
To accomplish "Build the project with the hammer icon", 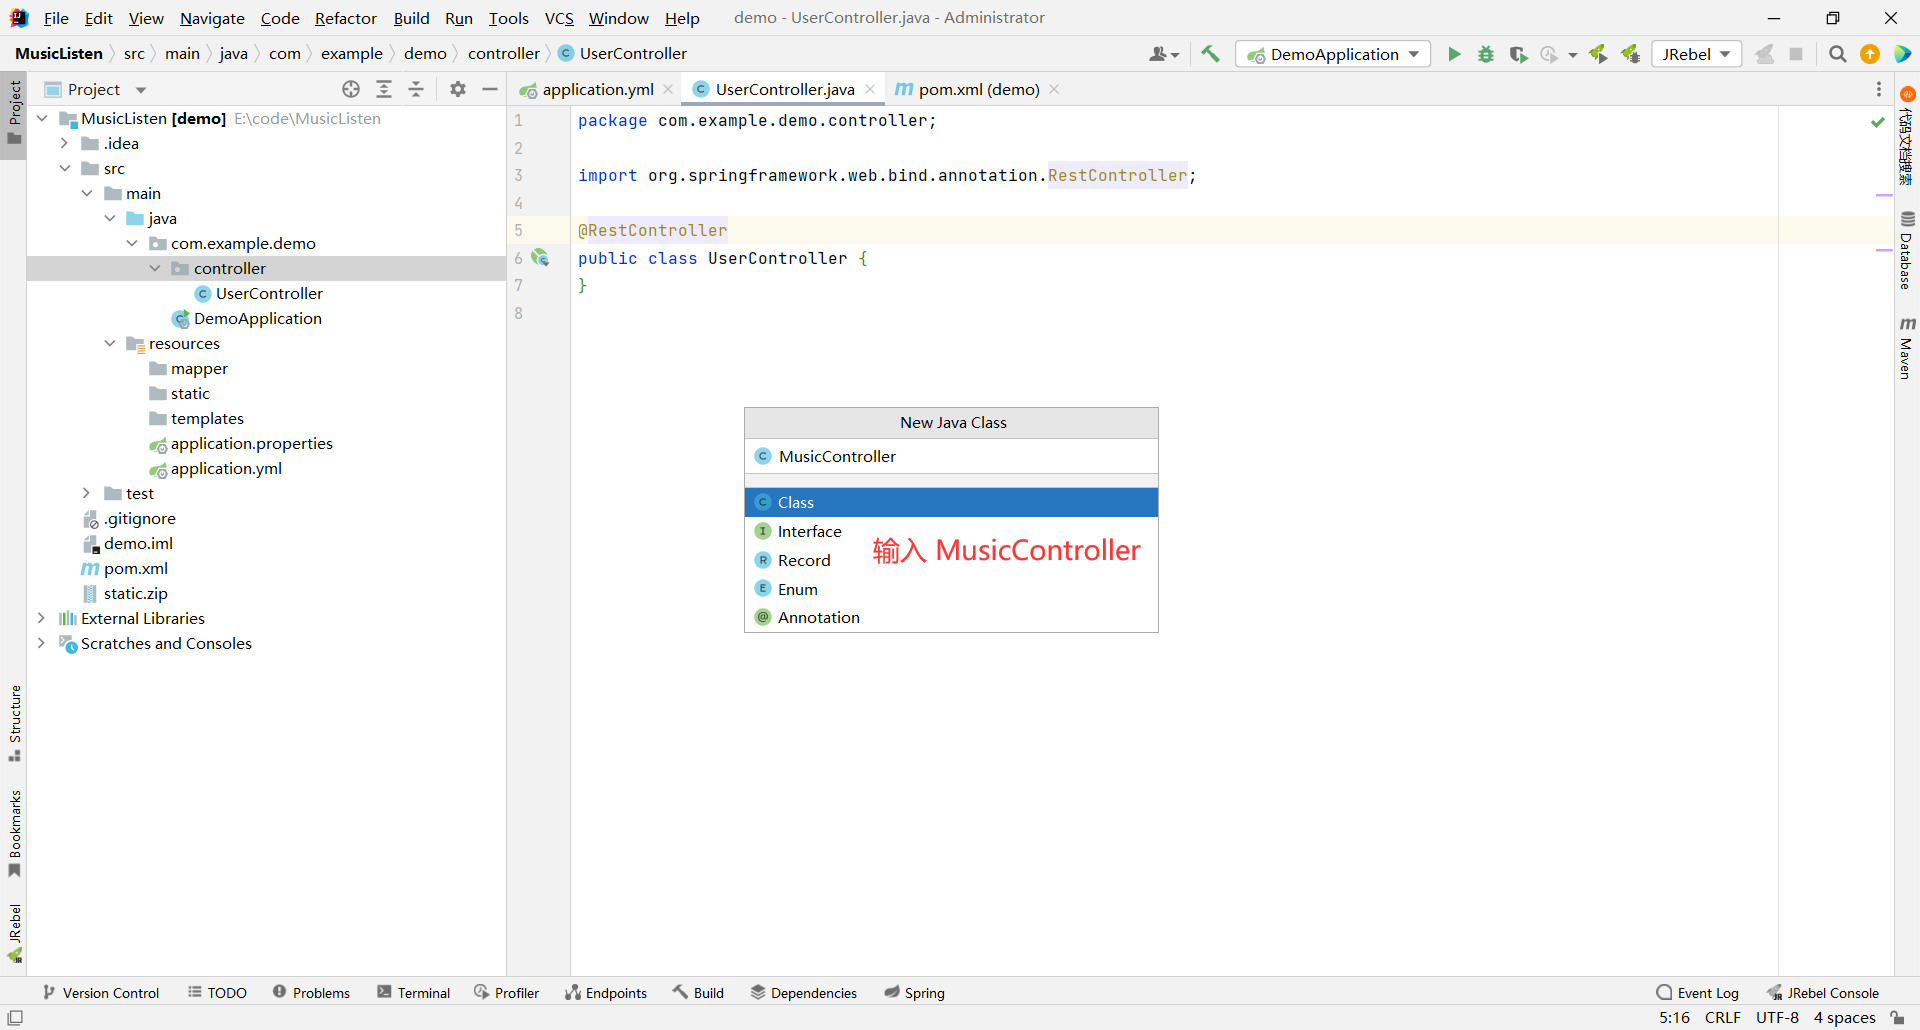I will (x=1210, y=54).
